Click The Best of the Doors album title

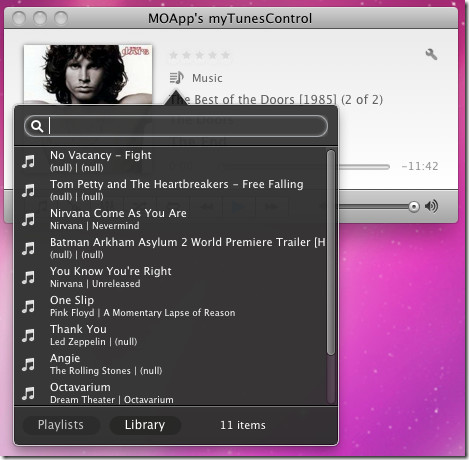[277, 99]
